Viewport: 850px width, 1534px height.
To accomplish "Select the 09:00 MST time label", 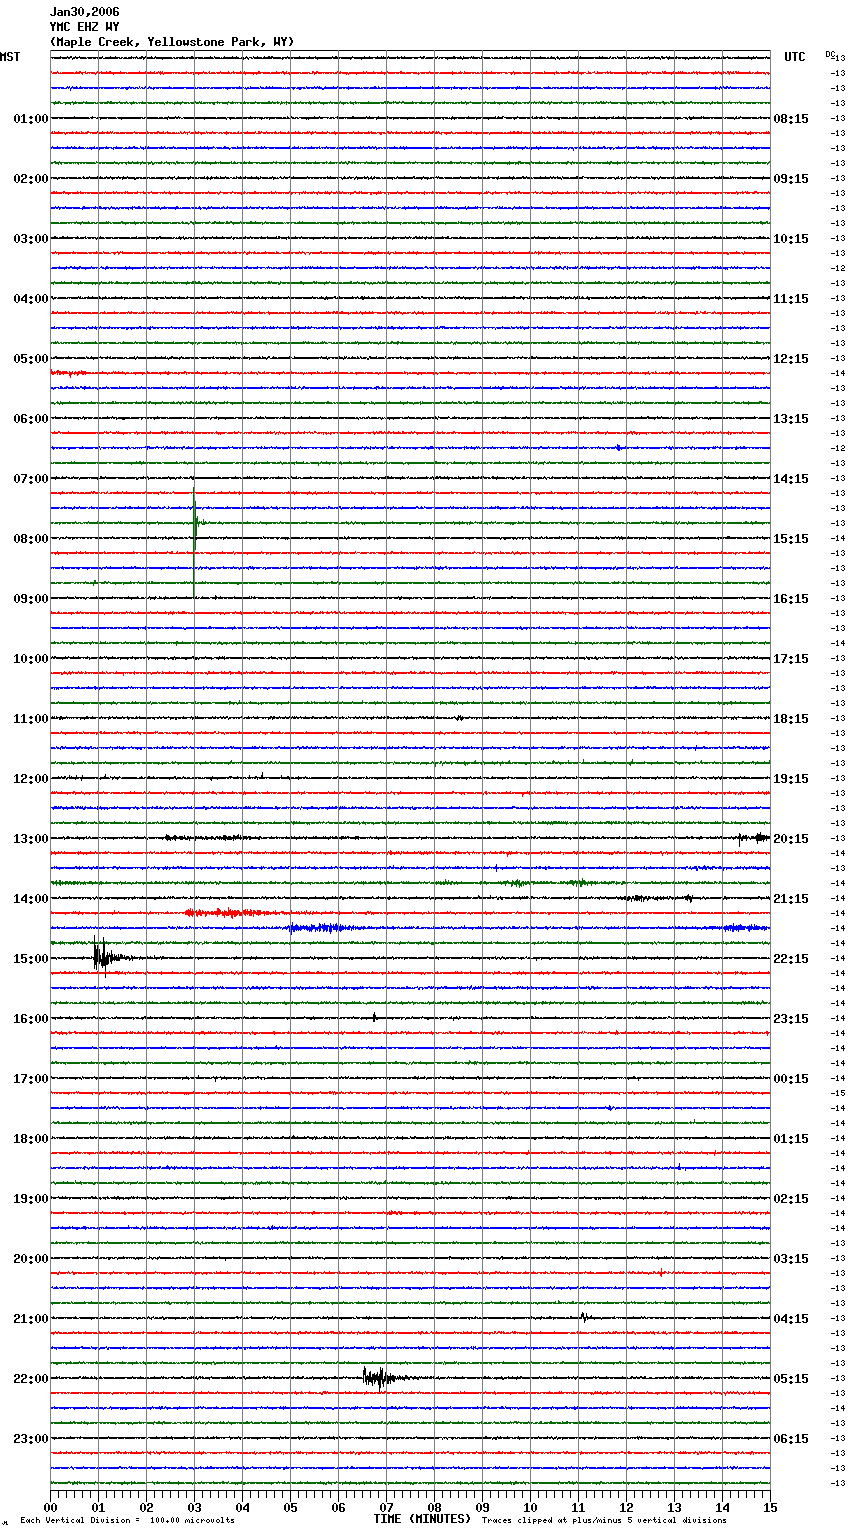I will (x=31, y=599).
